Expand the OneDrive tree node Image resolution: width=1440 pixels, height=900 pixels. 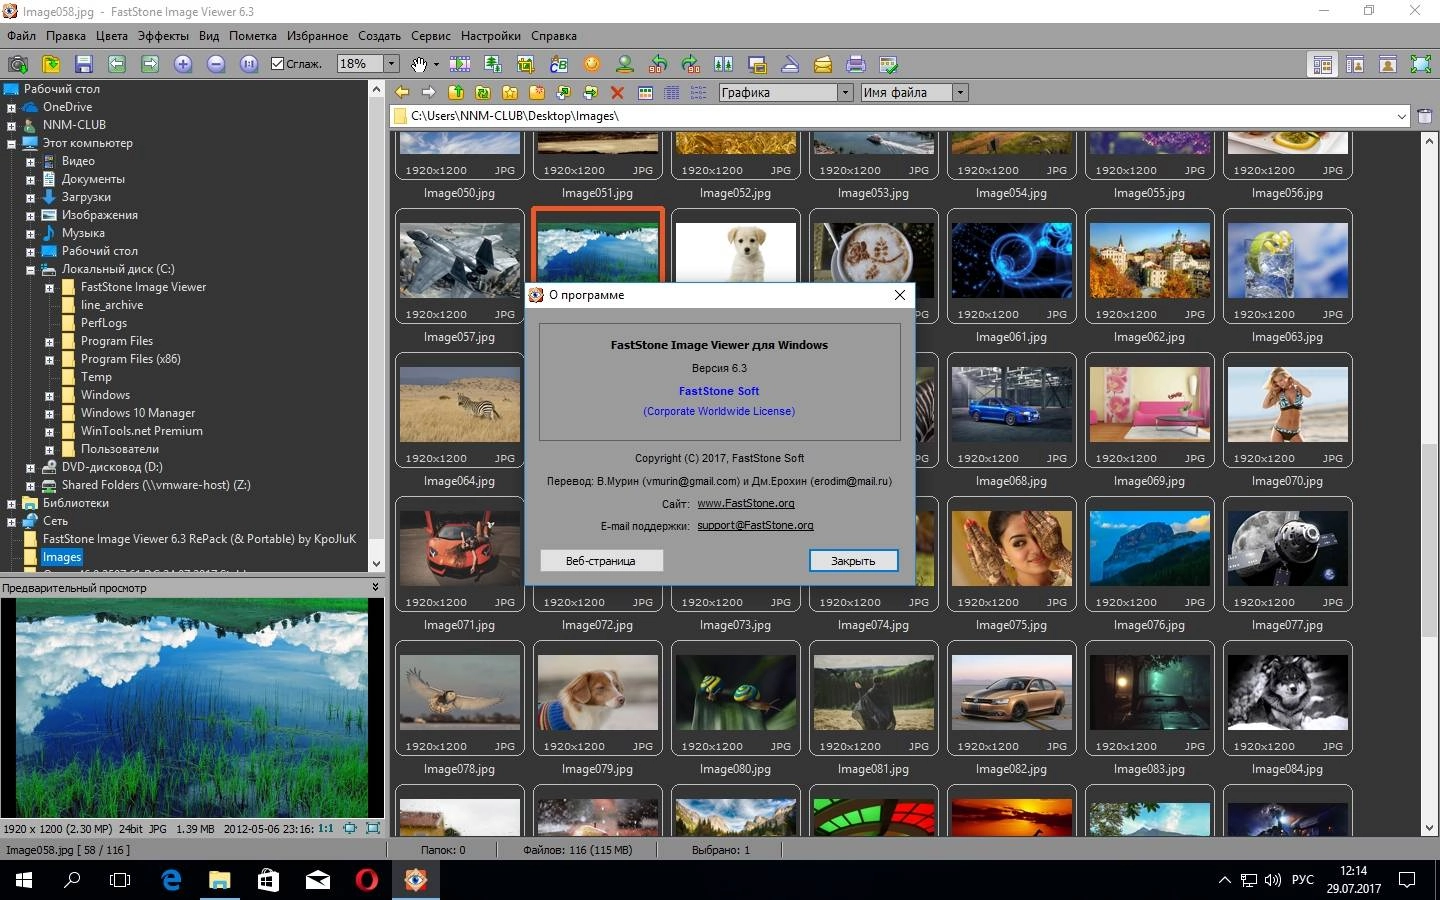11,107
